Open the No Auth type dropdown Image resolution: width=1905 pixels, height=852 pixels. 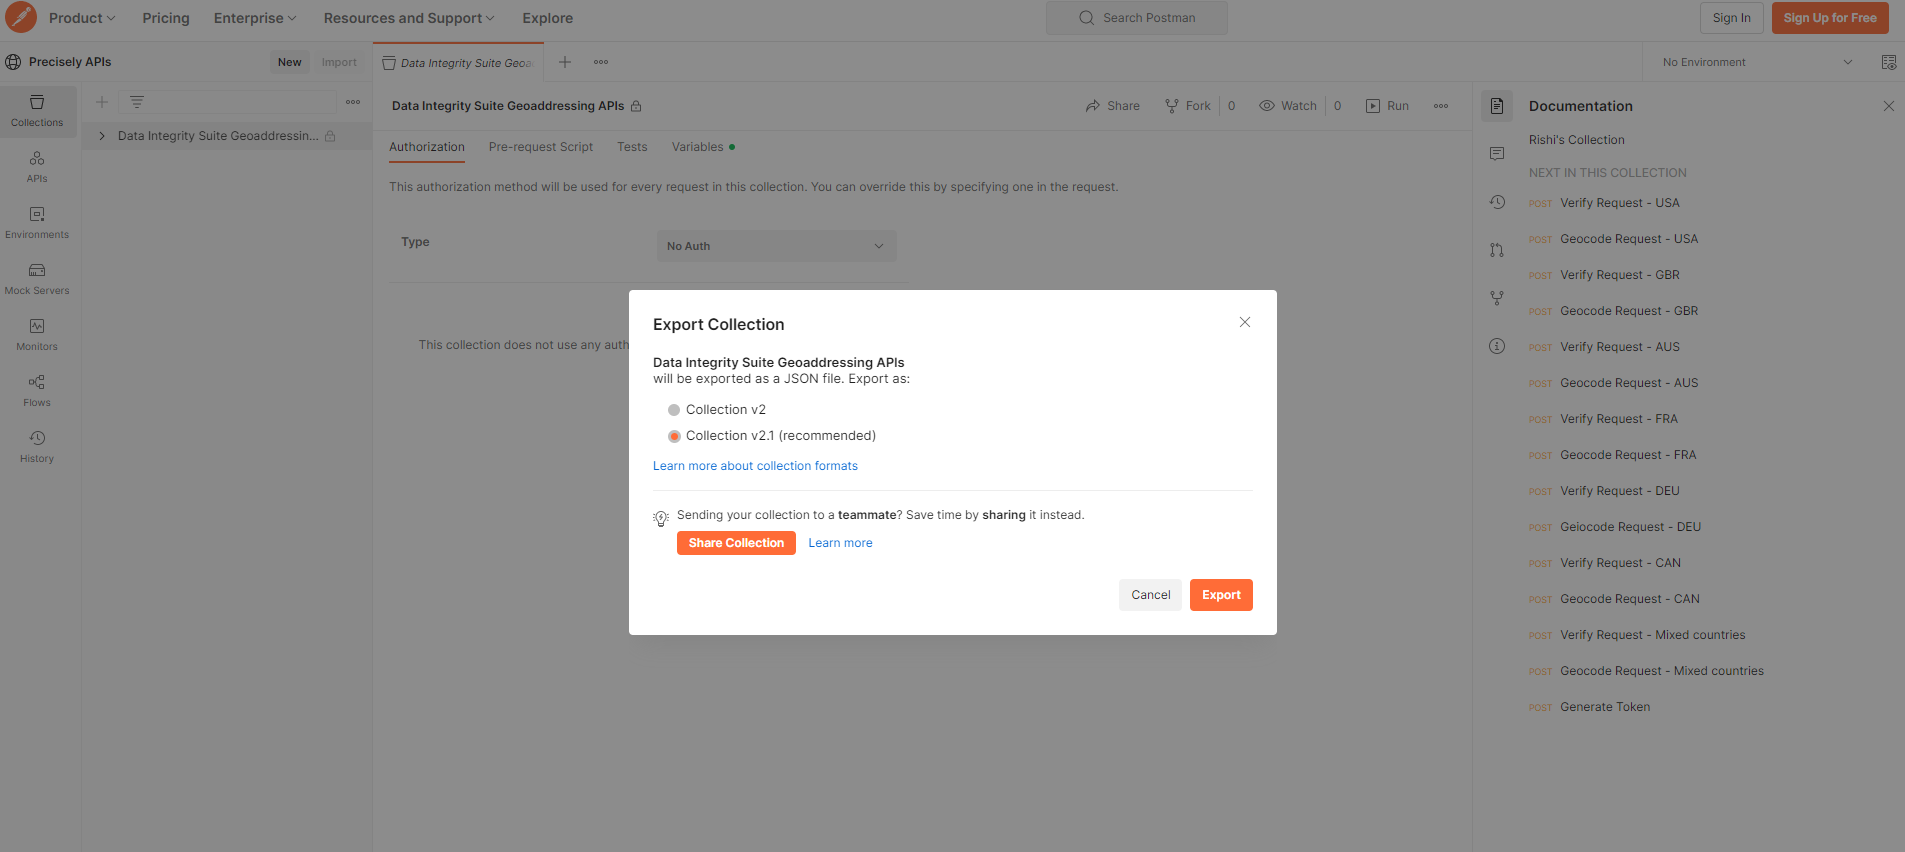coord(776,245)
